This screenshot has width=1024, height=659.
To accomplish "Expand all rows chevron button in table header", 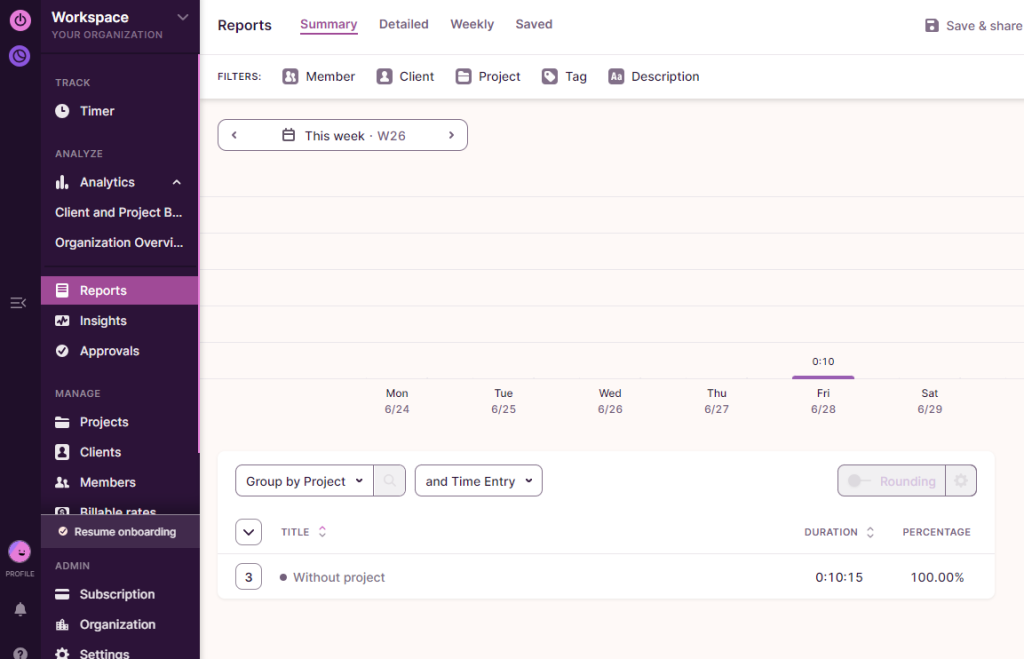I will 248,532.
